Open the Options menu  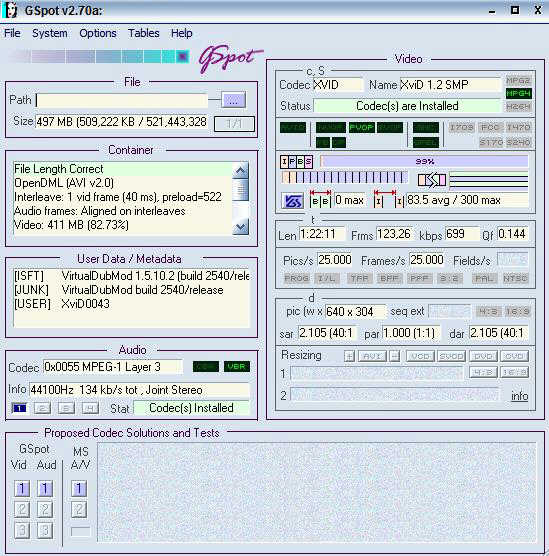click(98, 33)
